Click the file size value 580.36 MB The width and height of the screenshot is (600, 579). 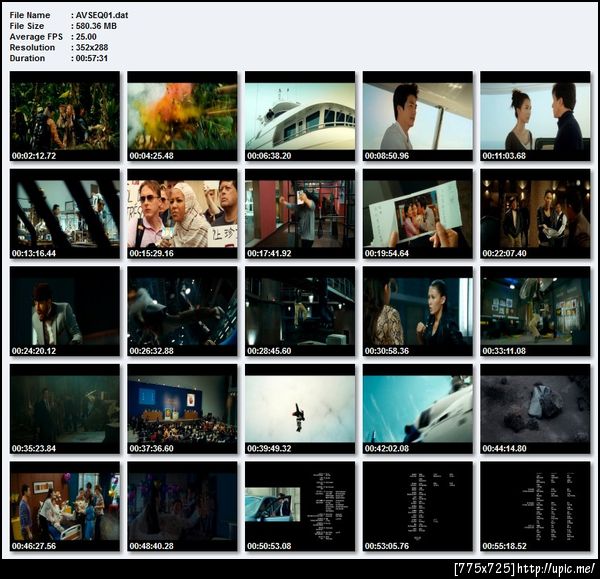(96, 26)
